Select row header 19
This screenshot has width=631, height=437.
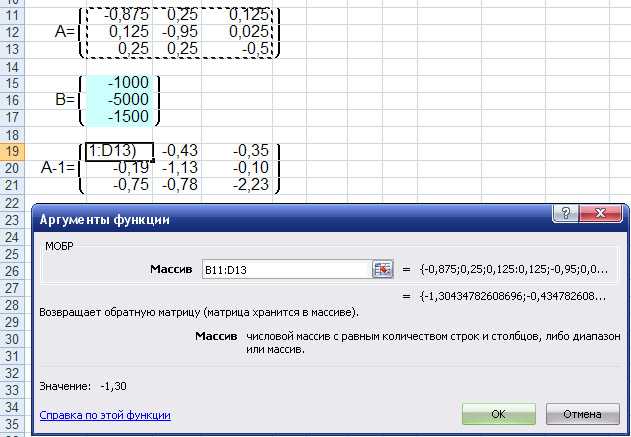click(x=12, y=152)
